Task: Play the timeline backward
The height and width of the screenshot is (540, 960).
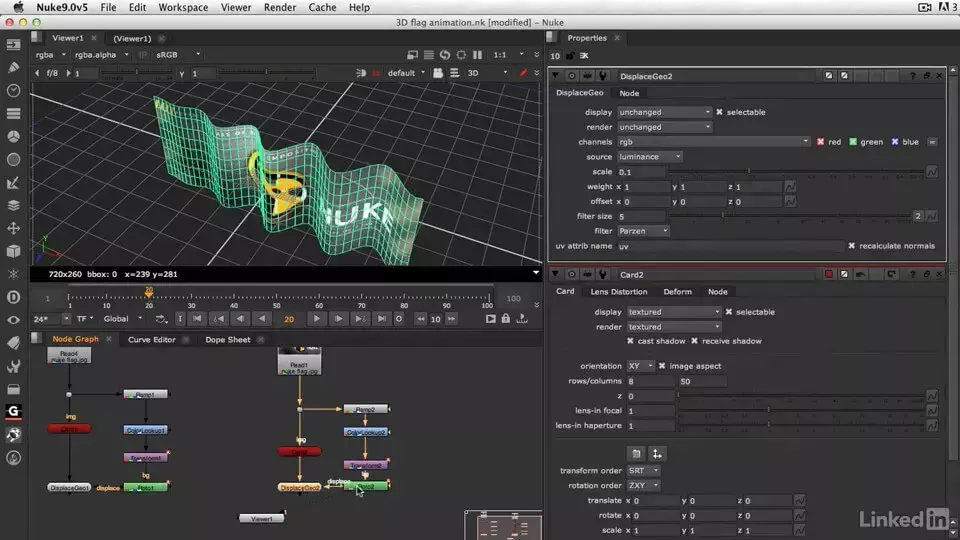Action: (262, 319)
